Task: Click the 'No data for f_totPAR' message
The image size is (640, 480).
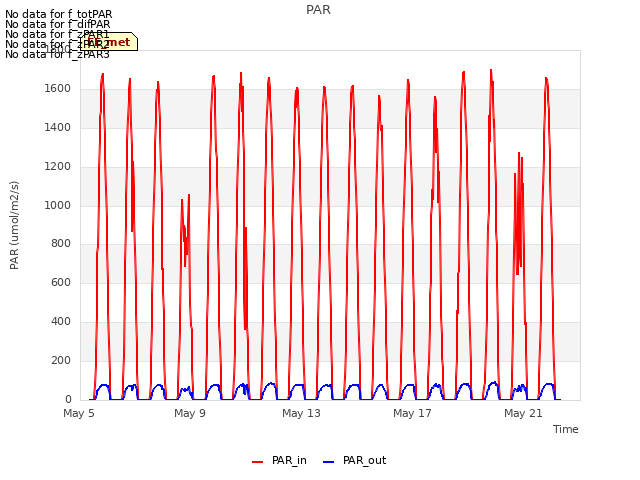Action: tap(58, 14)
